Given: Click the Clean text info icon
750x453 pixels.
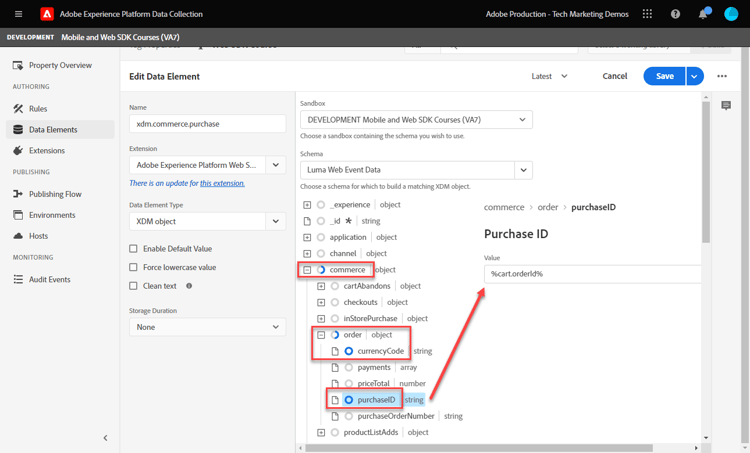Looking at the screenshot, I should tap(189, 286).
